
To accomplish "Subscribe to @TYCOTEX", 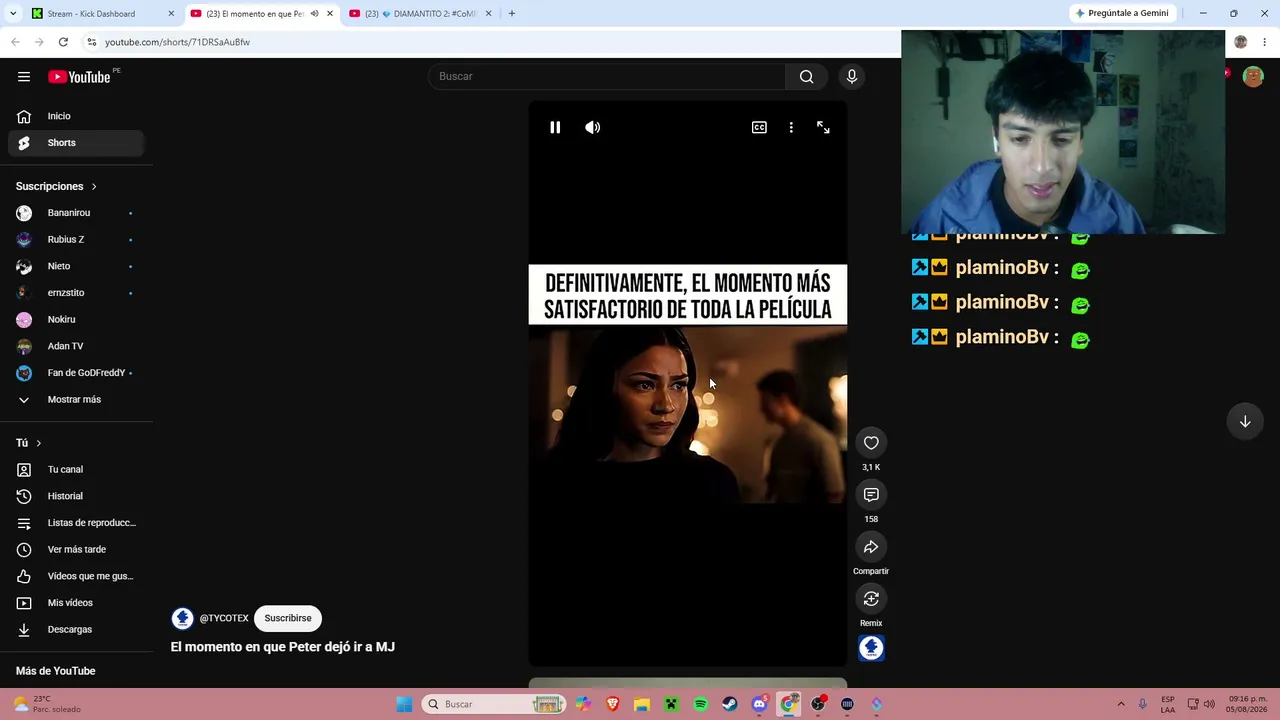I will (x=288, y=618).
